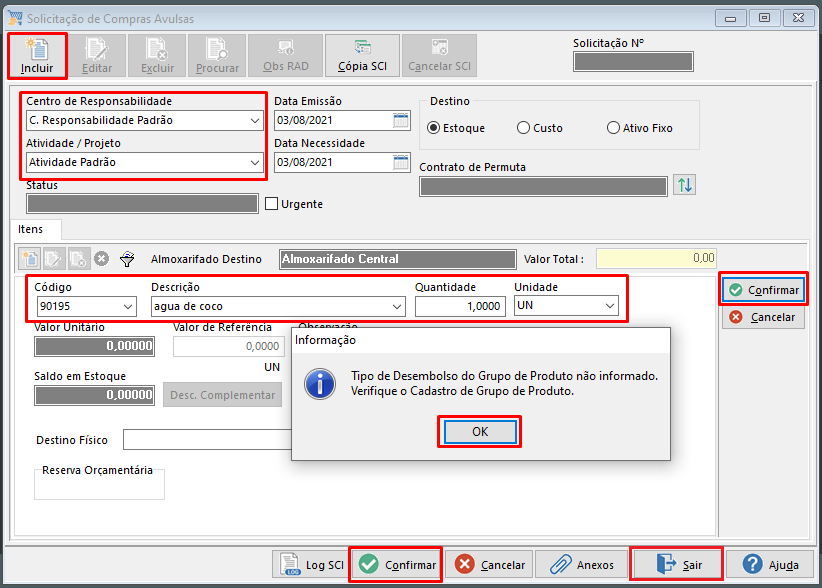
Task: Click the Excluir toolbar button
Action: 157,56
